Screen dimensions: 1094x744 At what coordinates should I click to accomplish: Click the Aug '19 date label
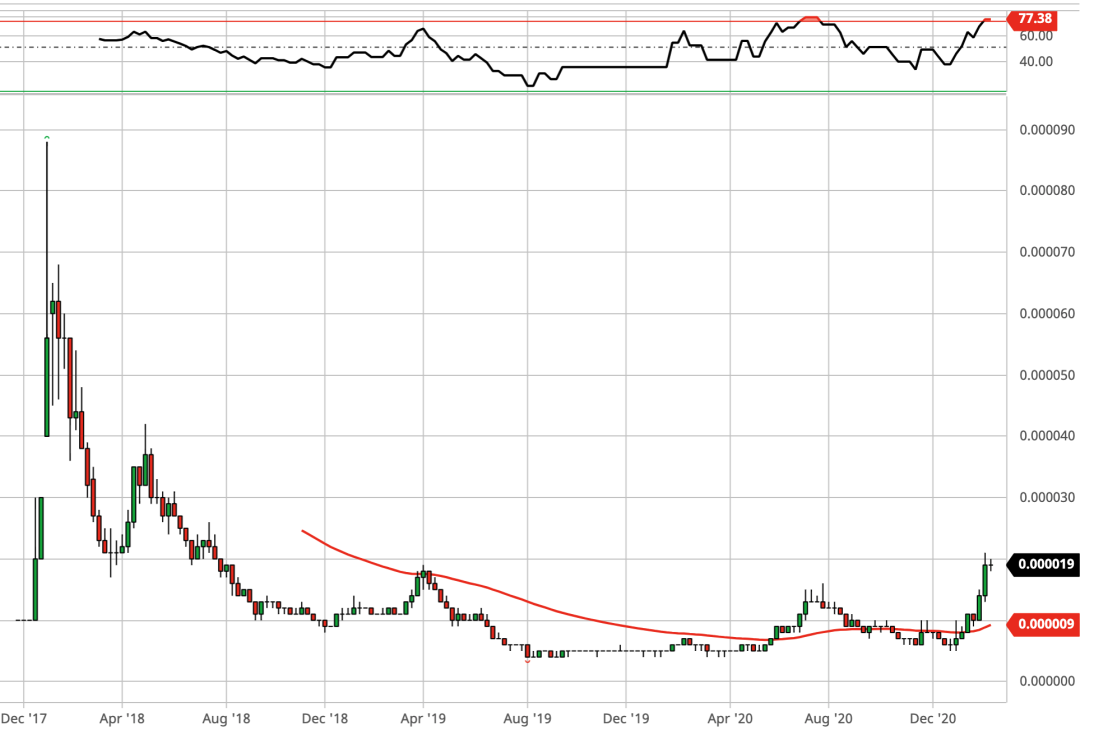click(x=527, y=719)
